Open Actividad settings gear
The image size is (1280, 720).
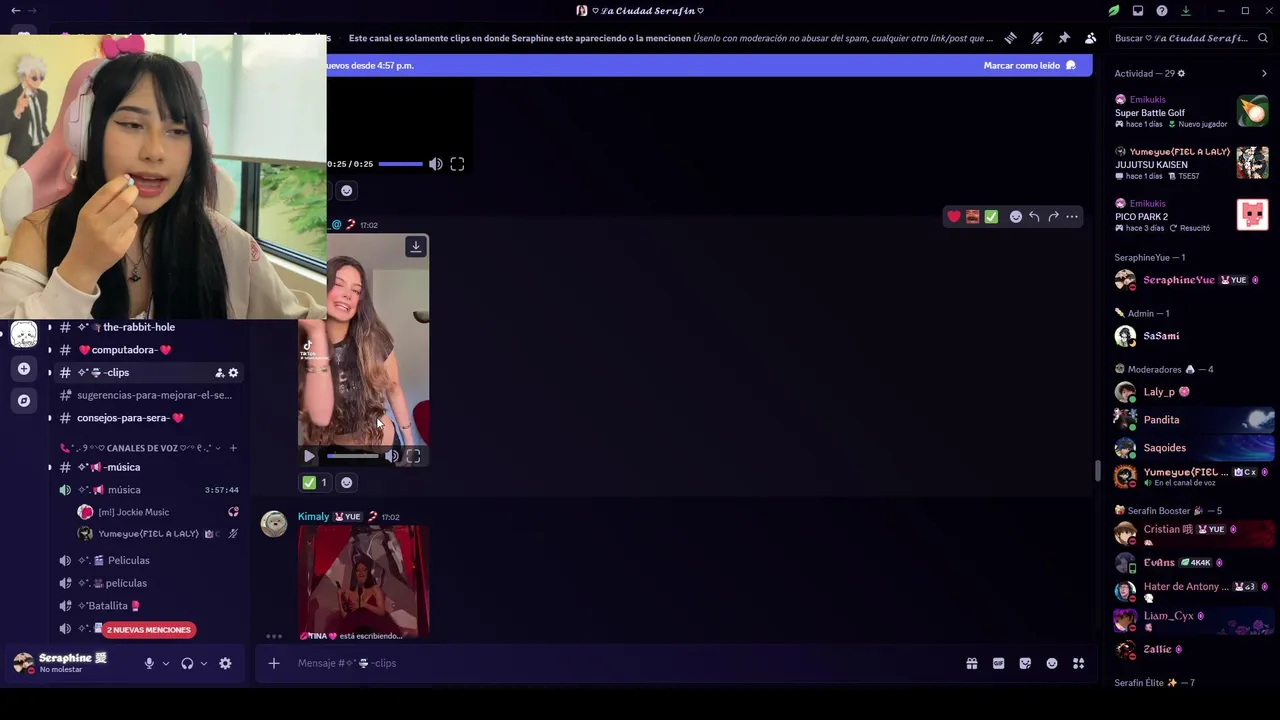point(1181,73)
